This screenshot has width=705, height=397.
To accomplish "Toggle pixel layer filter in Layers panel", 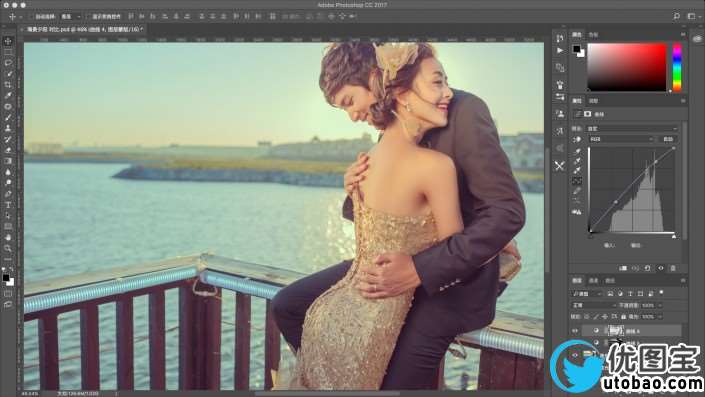I will point(611,294).
